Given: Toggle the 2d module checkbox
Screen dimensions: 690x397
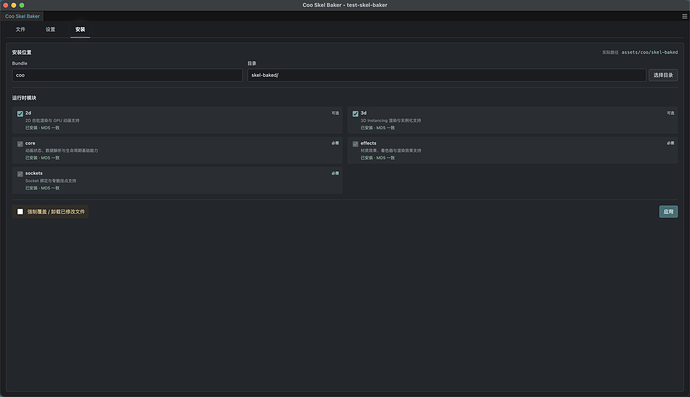Looking at the screenshot, I should (20, 114).
